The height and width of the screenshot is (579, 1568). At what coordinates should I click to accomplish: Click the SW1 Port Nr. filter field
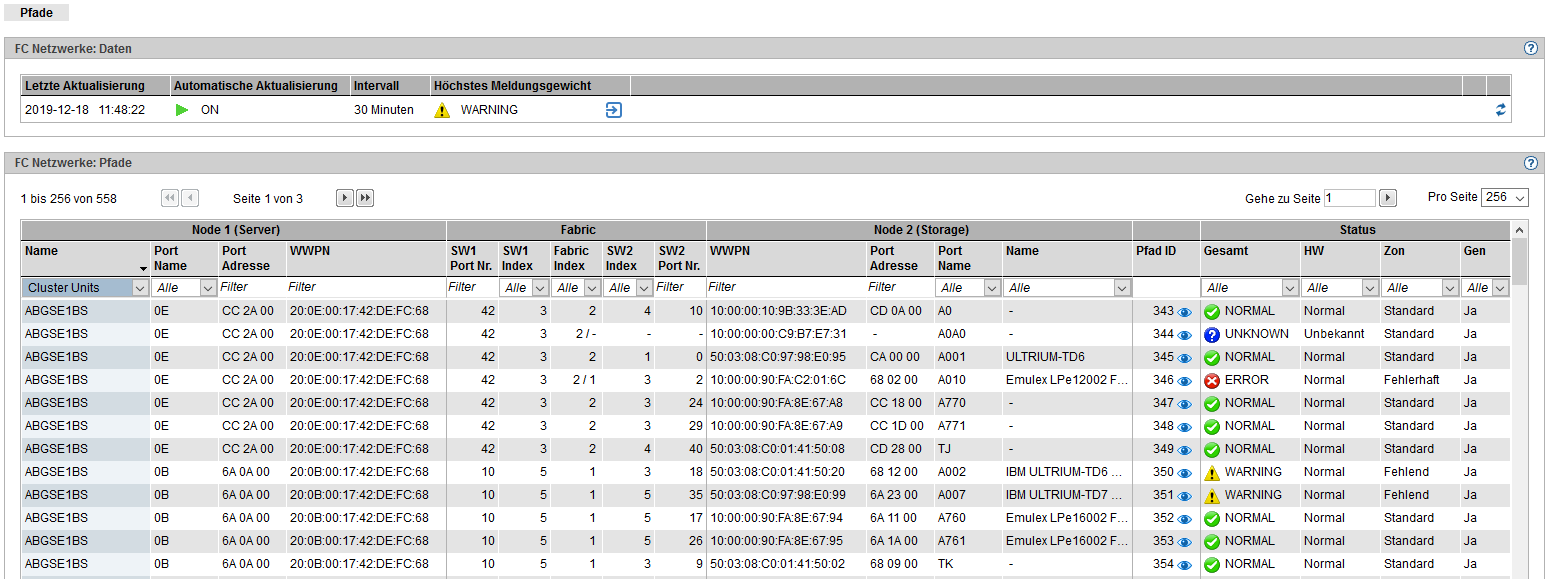click(472, 288)
